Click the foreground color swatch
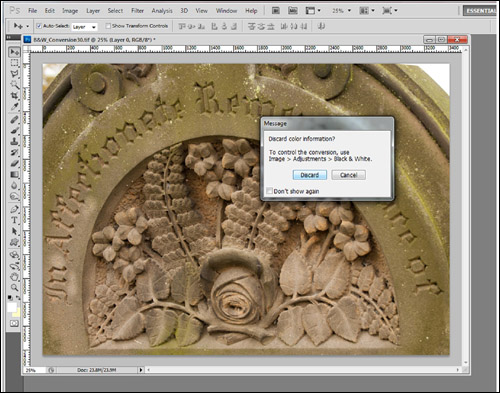The image size is (500, 393). [12, 307]
